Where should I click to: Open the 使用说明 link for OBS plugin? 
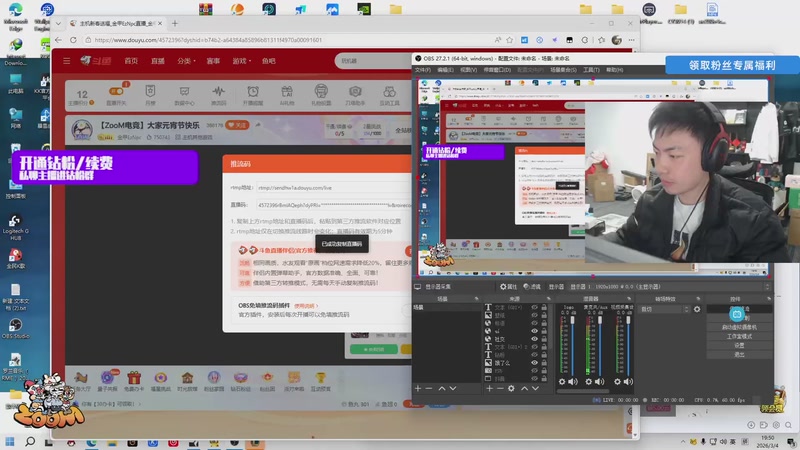point(306,306)
